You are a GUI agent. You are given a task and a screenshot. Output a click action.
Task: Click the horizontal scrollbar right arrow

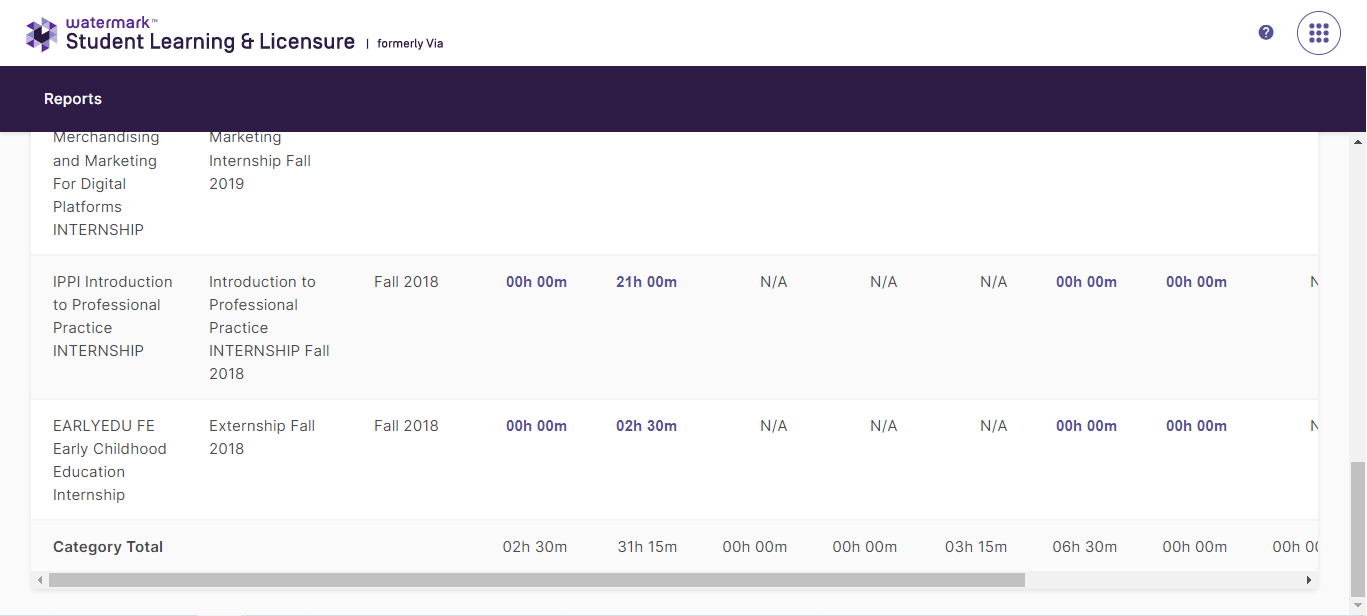pyautogui.click(x=1308, y=580)
